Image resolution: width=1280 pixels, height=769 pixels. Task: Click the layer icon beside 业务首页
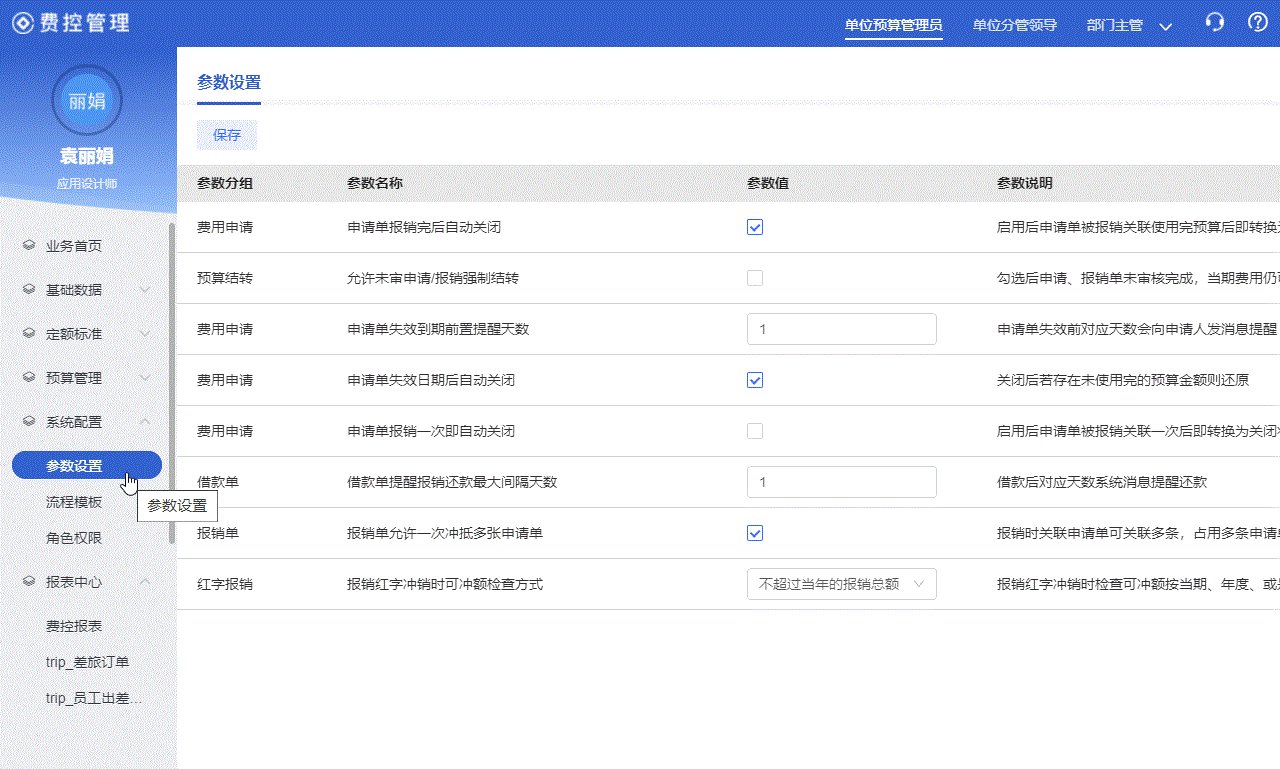29,245
